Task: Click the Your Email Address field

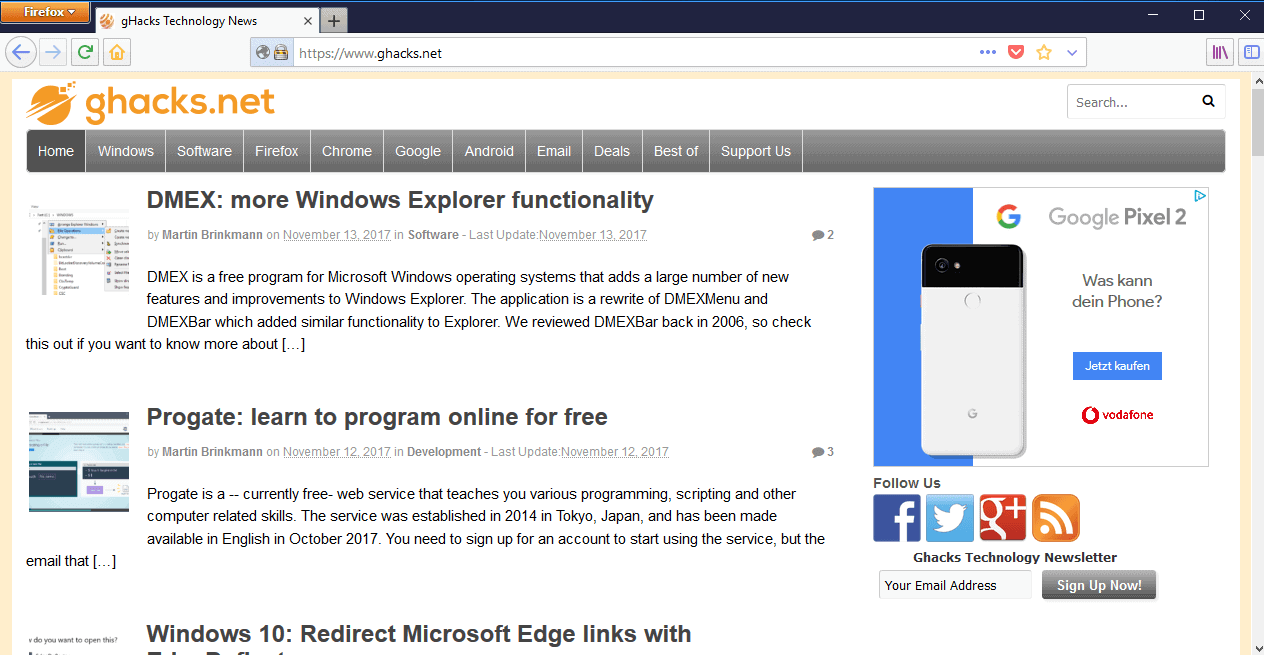Action: 954,584
